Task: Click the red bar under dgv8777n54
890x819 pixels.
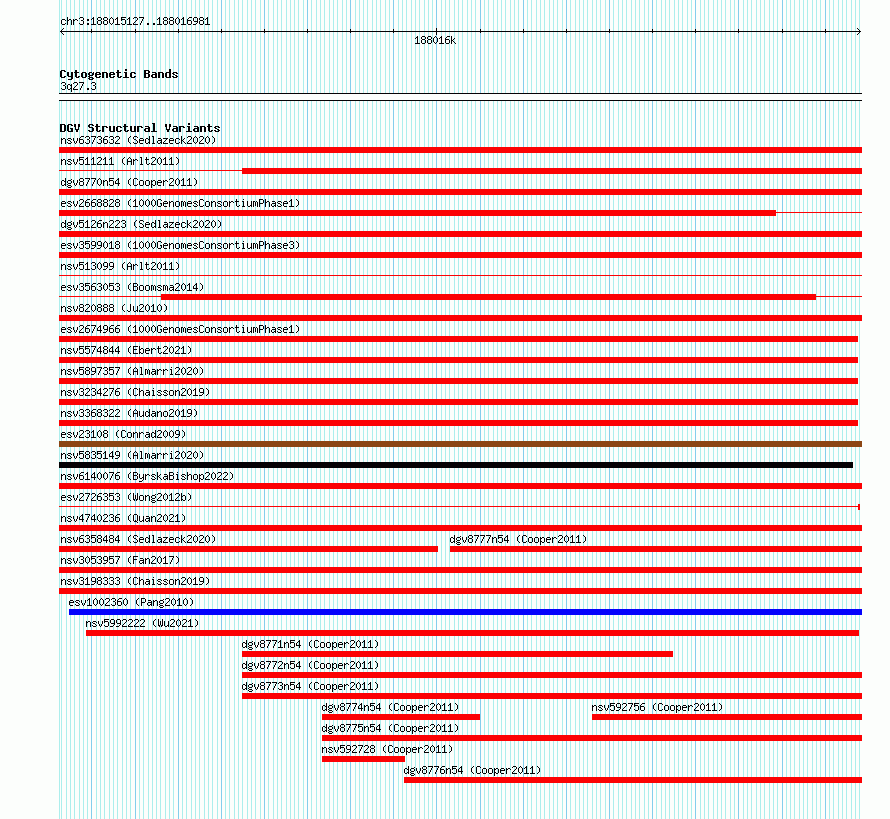Action: click(656, 549)
